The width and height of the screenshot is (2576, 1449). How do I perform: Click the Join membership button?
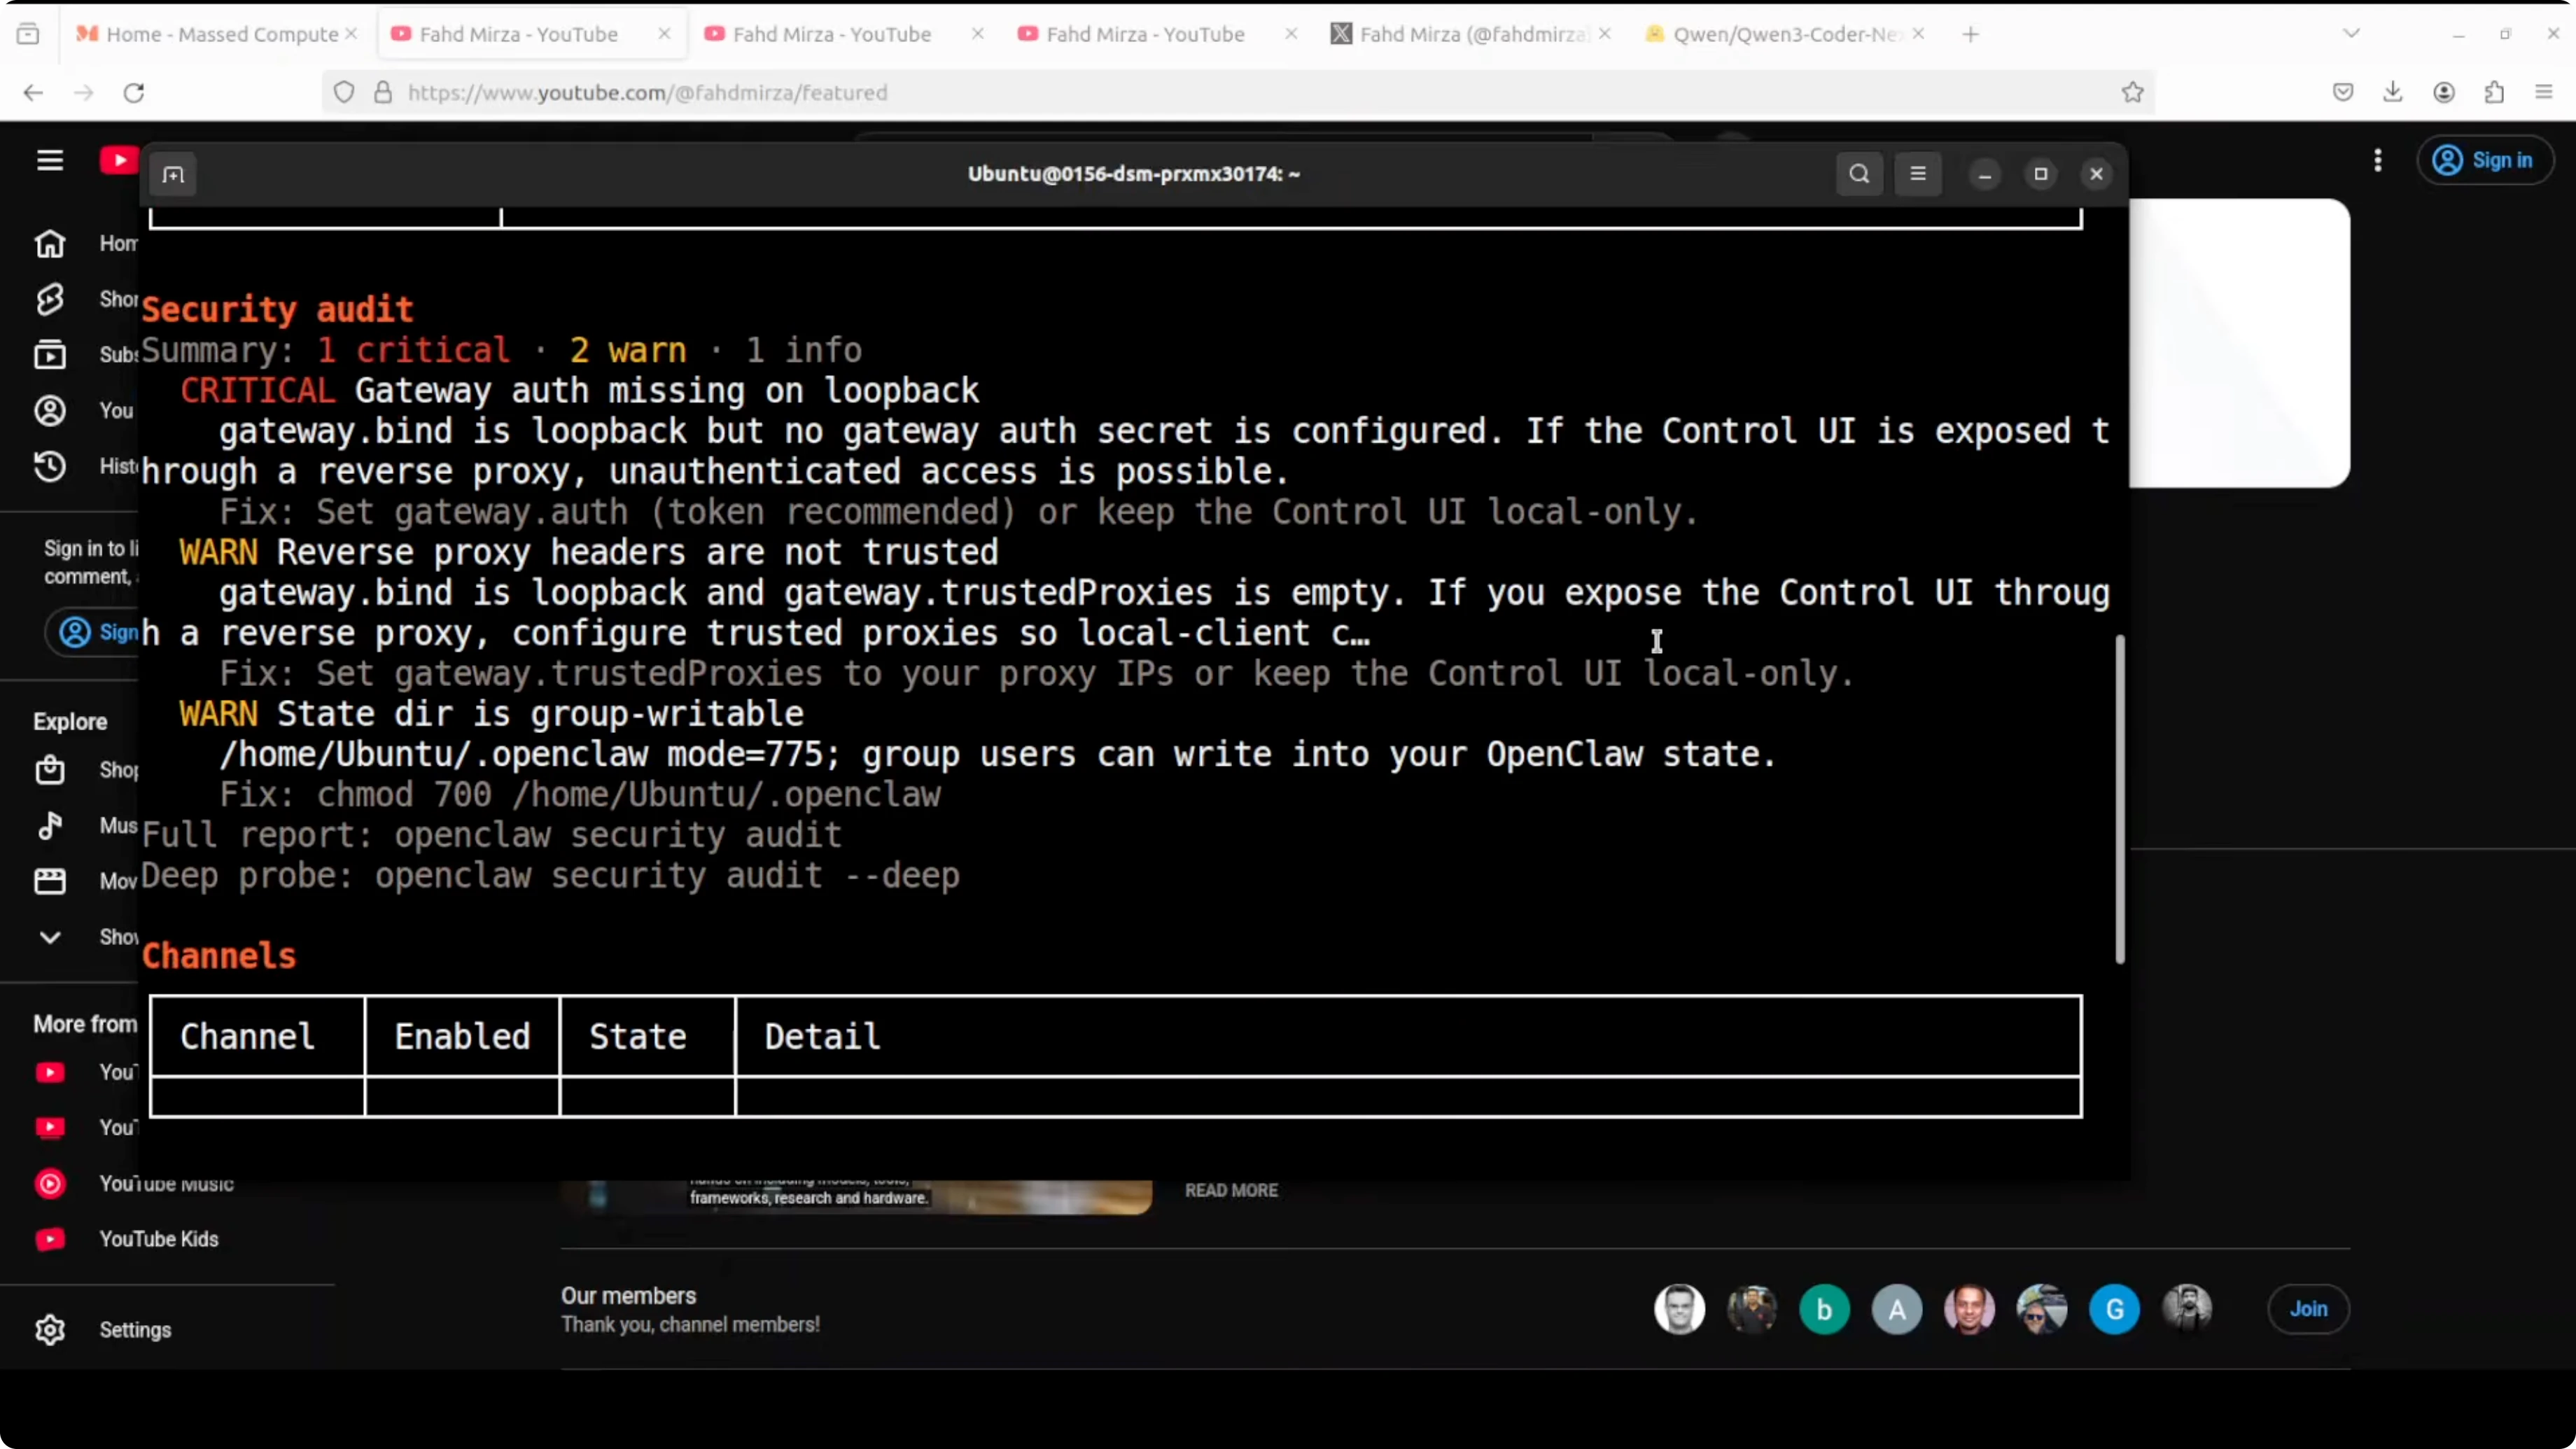pos(2308,1309)
